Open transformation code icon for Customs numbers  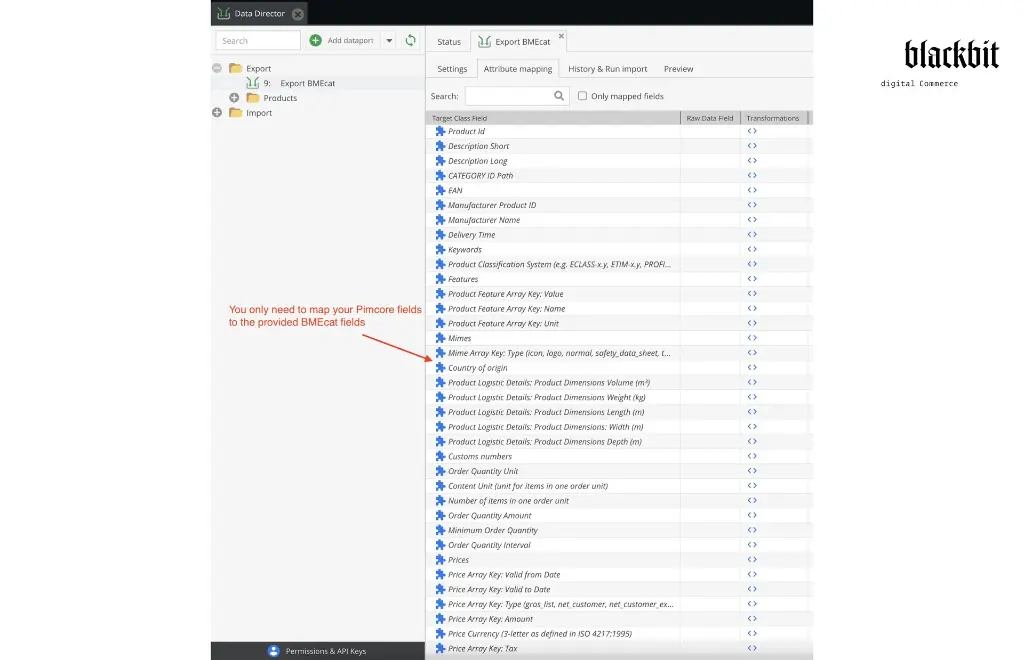(752, 456)
